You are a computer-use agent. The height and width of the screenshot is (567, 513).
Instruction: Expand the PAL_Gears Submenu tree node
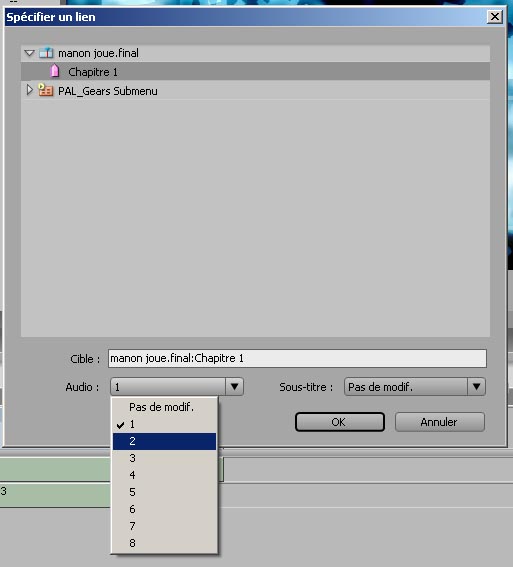coord(30,90)
